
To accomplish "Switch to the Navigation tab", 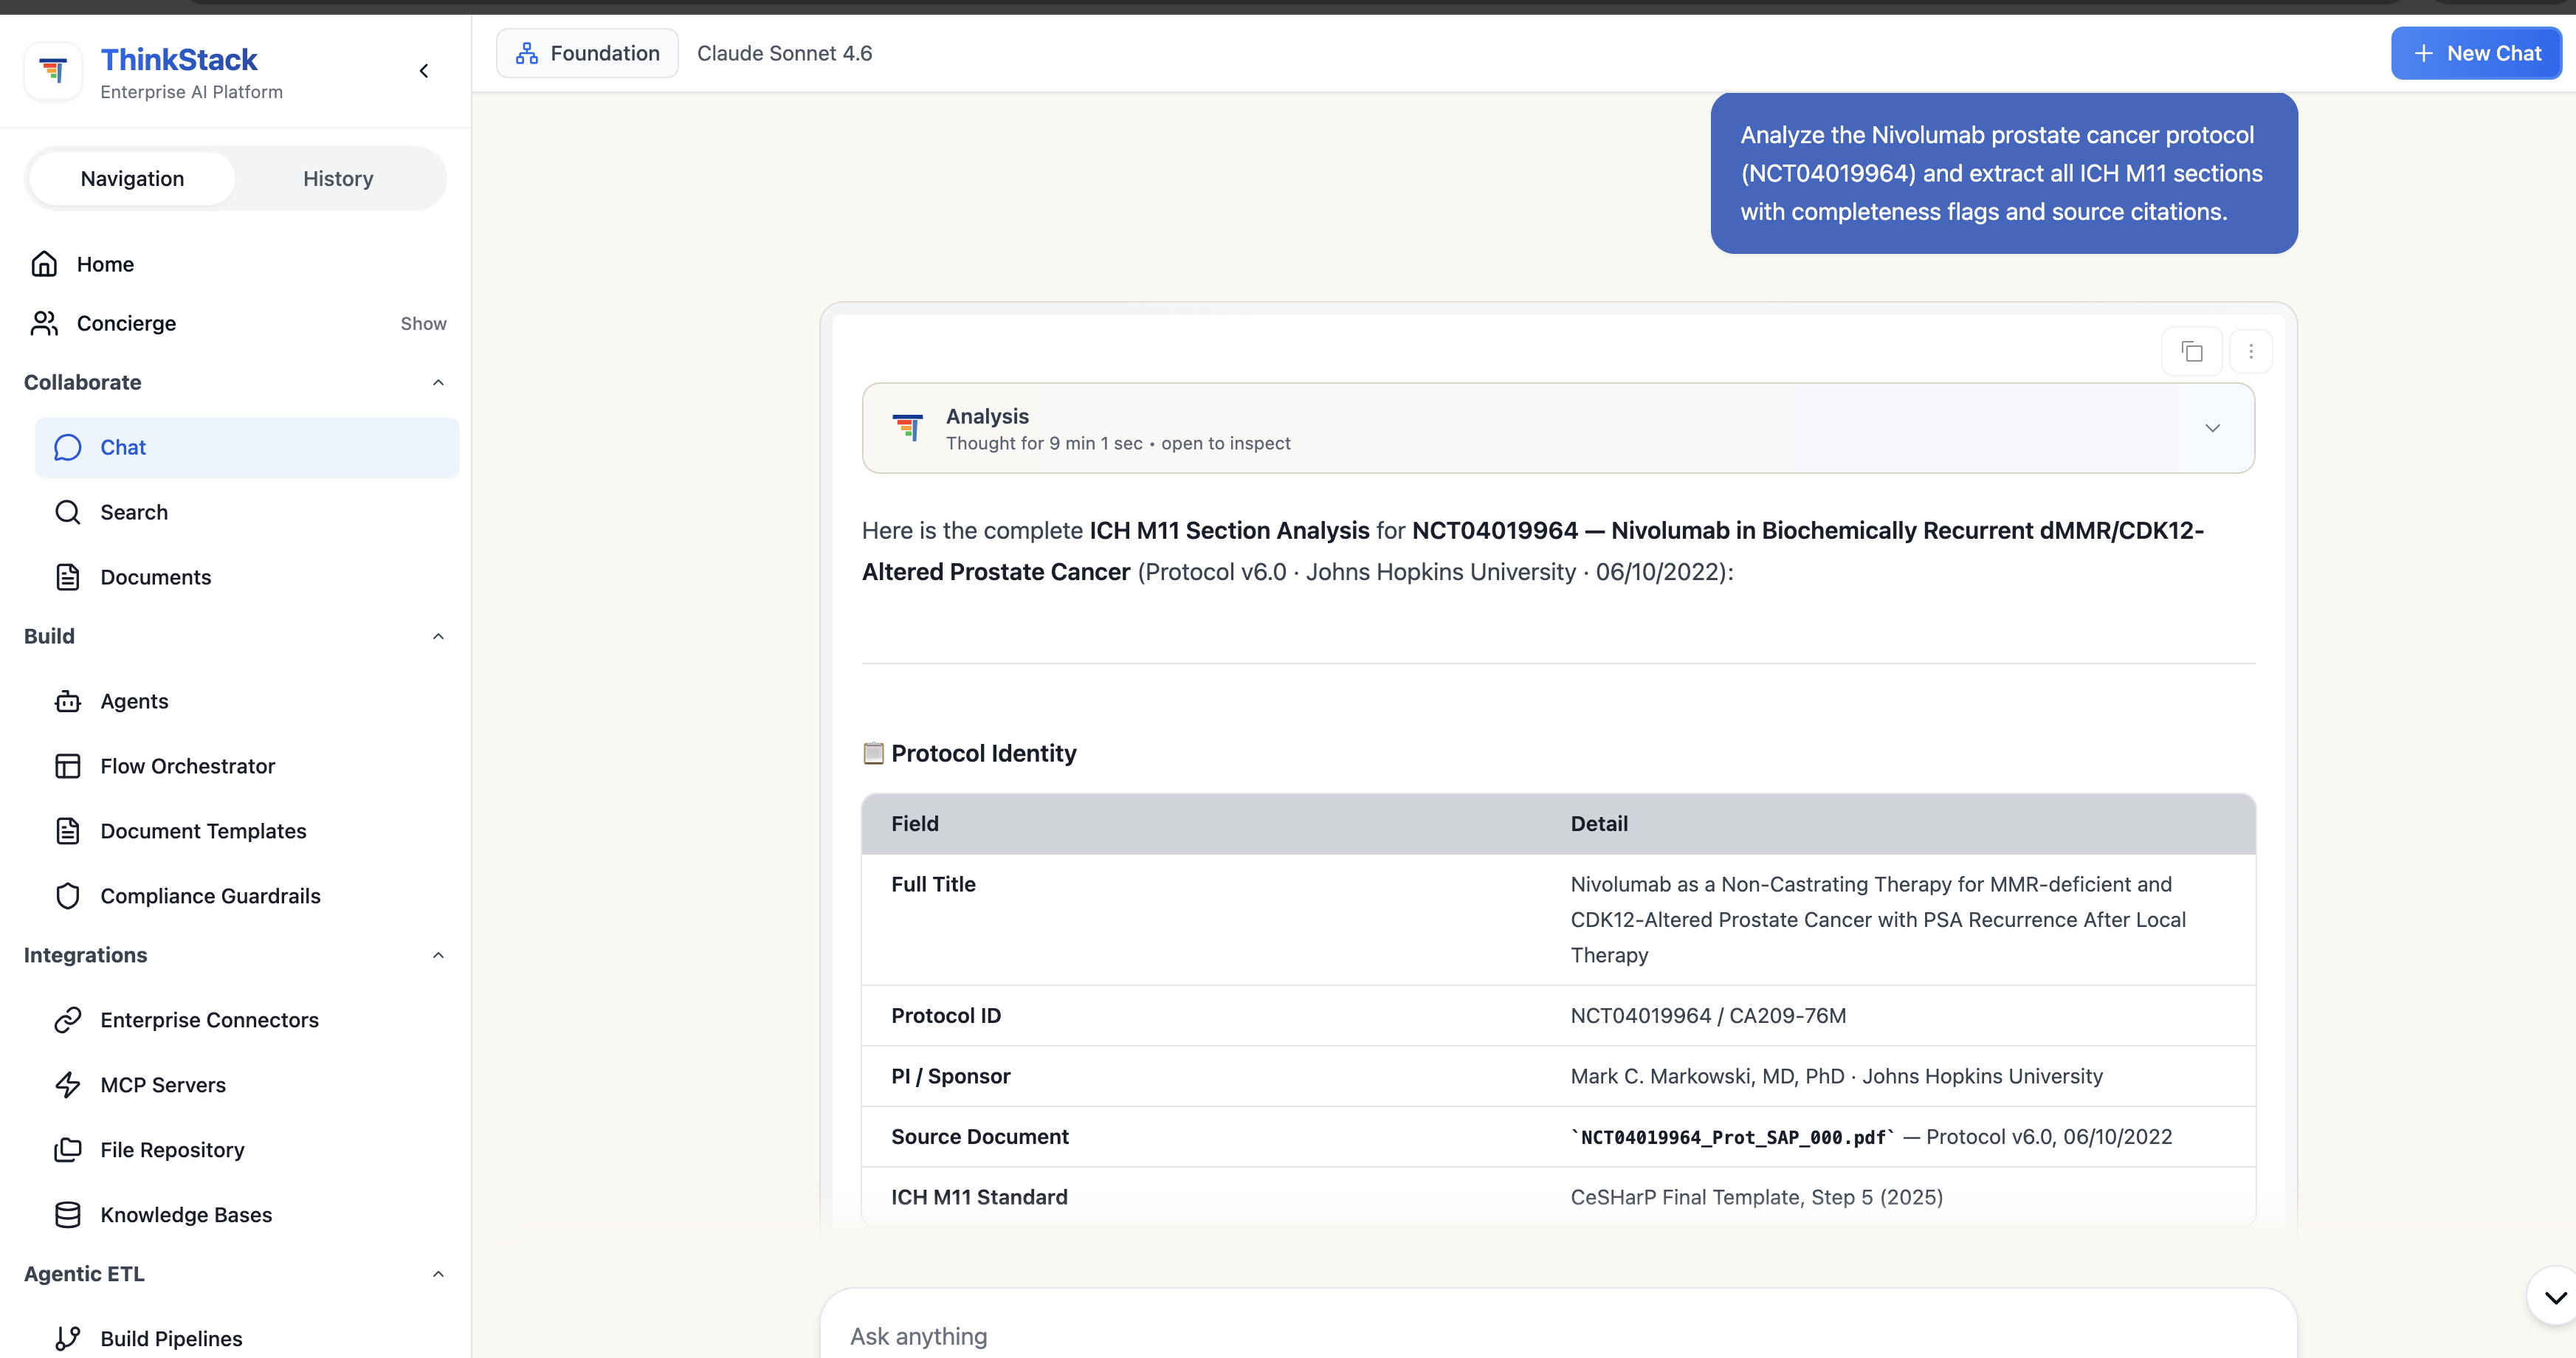I will coord(133,179).
